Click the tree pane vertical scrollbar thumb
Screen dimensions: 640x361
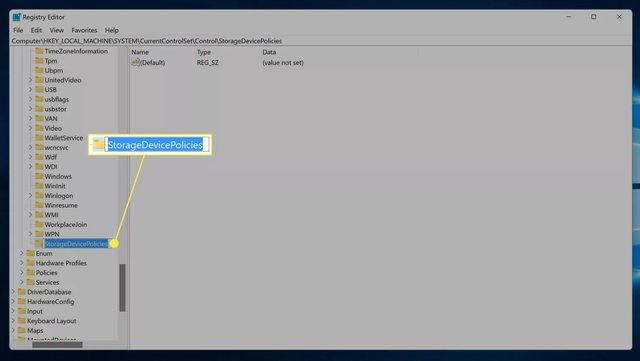coord(122,287)
